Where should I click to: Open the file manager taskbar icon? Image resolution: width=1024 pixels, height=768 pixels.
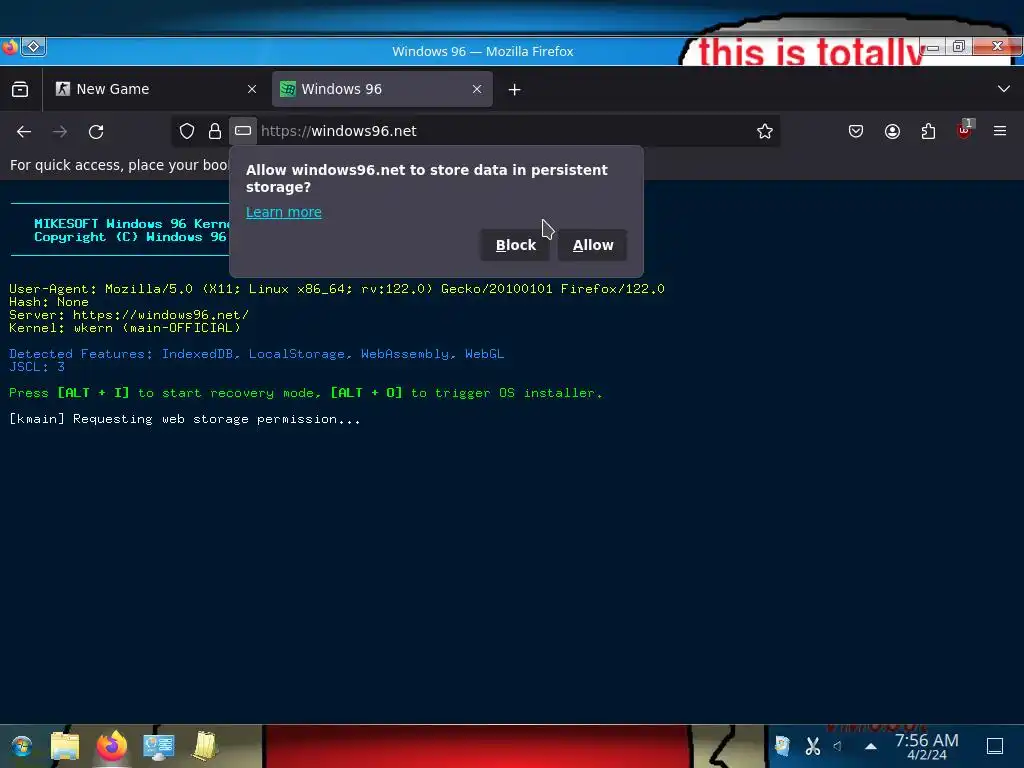[65, 746]
